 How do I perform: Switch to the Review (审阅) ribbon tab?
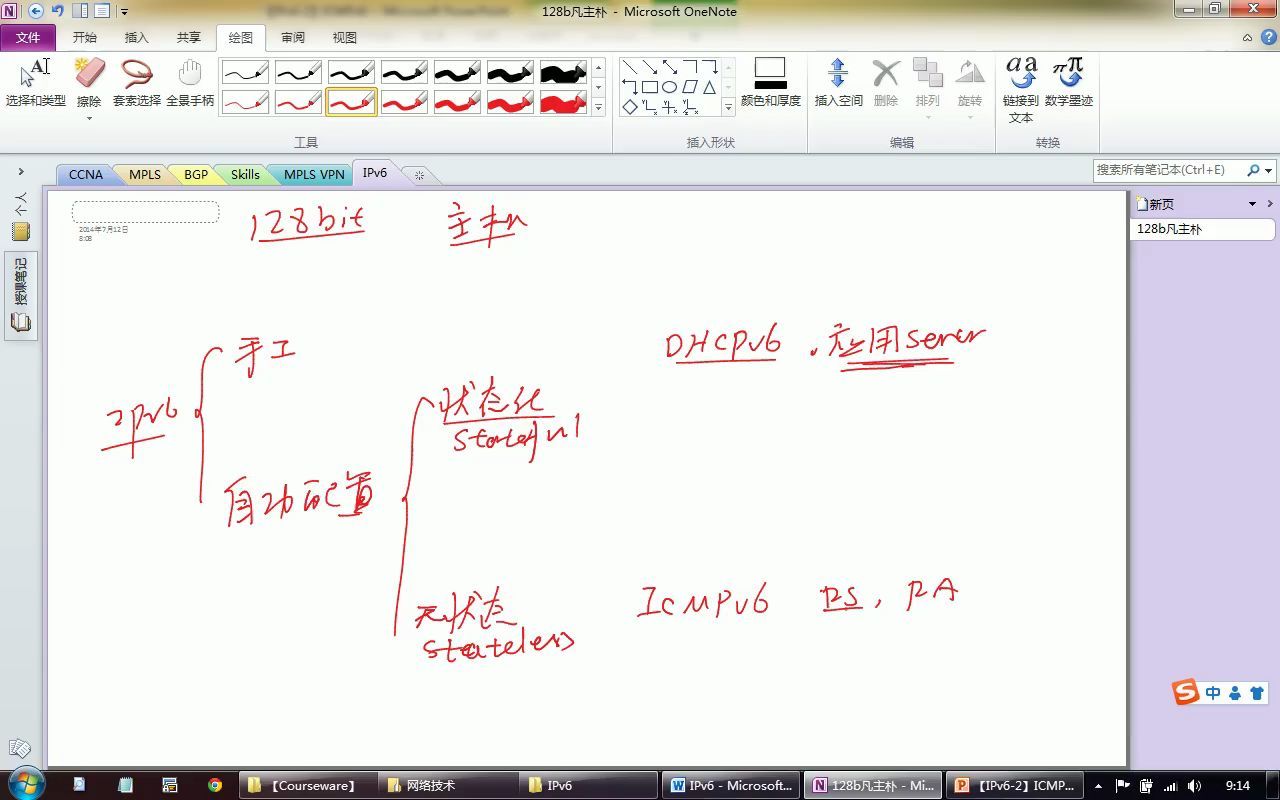(293, 37)
